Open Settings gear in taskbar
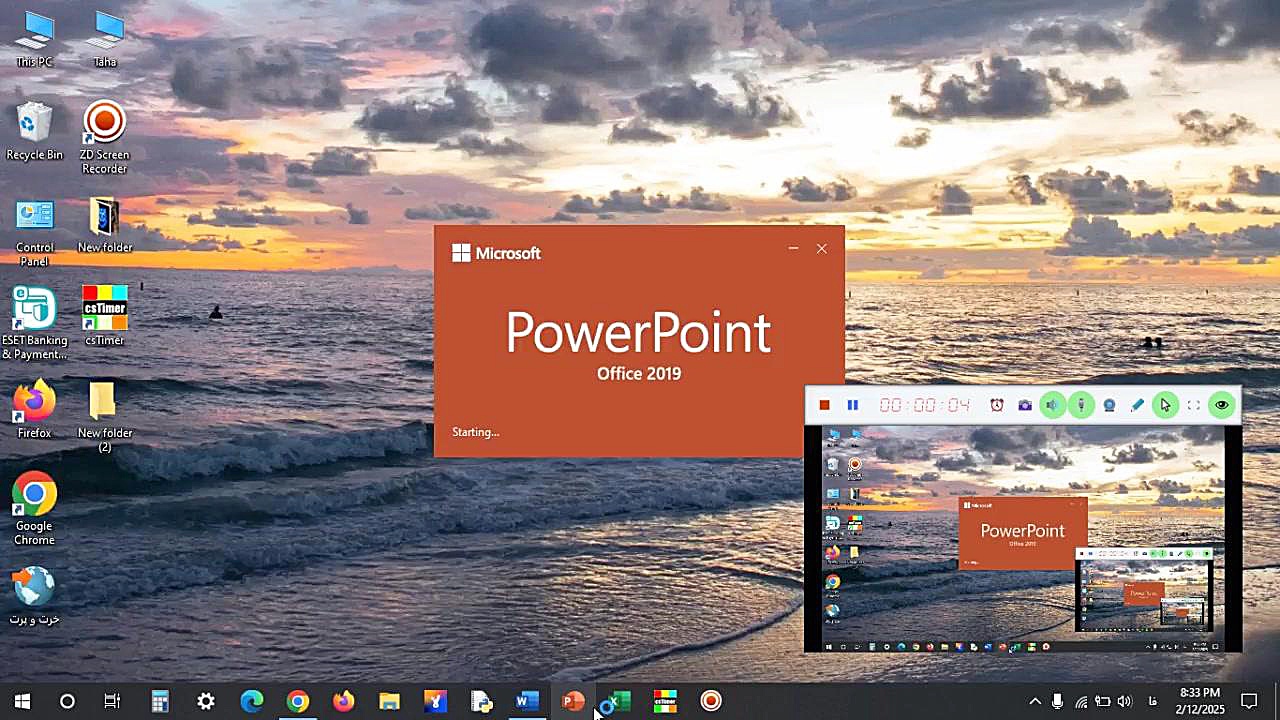Screen dimensions: 1280x720 point(206,701)
